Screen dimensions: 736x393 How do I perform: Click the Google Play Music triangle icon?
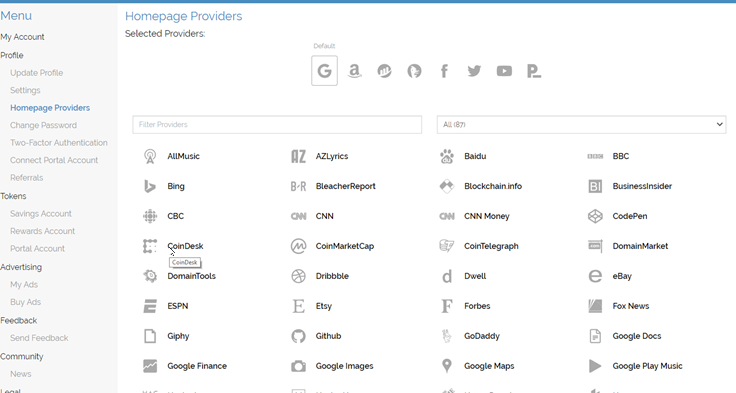click(x=595, y=366)
